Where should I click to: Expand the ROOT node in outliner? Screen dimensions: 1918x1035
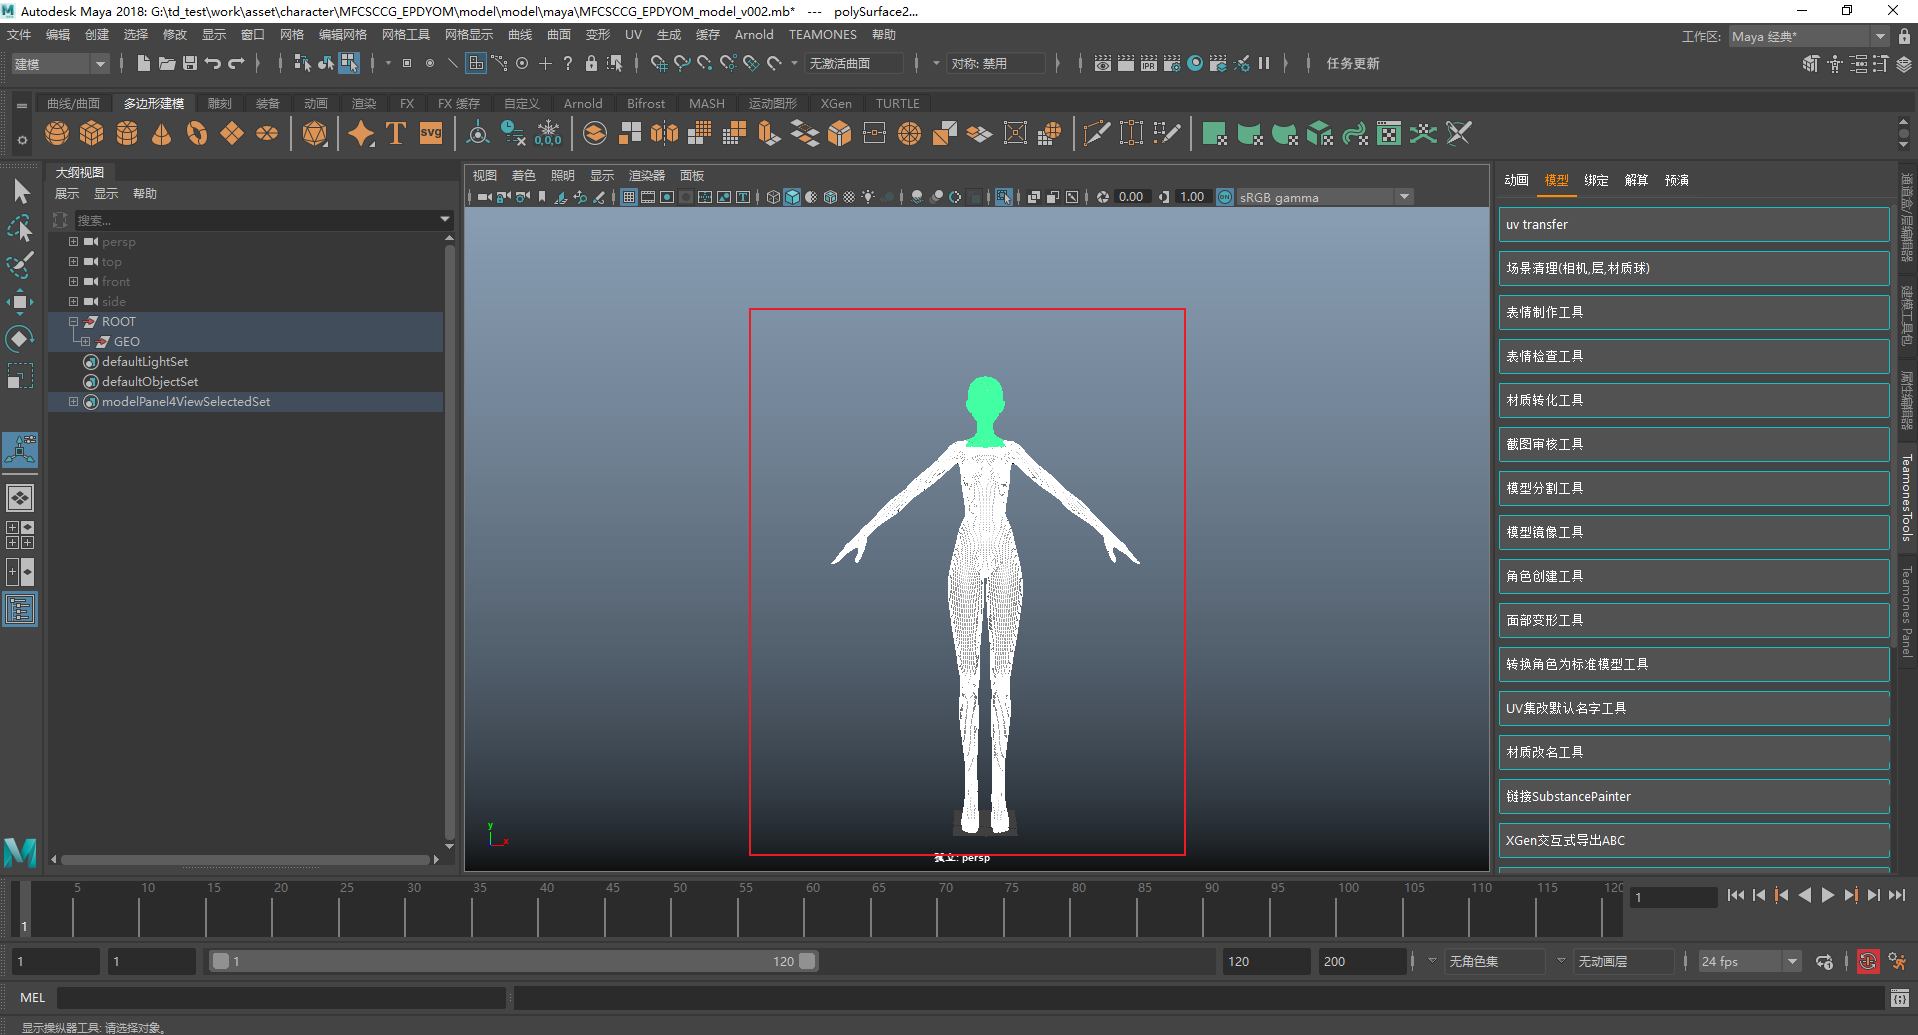point(73,322)
